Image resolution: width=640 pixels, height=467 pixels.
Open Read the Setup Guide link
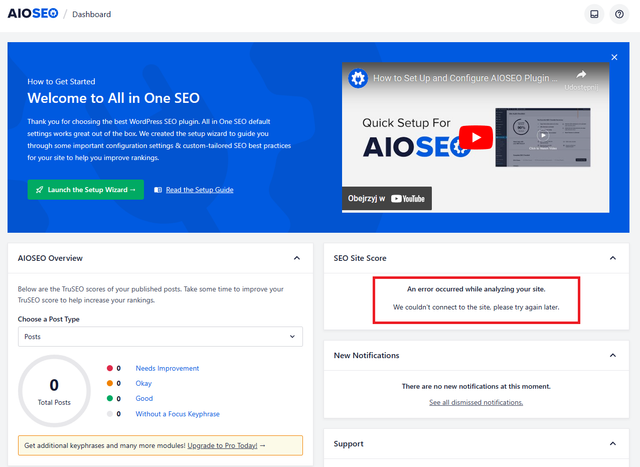200,190
